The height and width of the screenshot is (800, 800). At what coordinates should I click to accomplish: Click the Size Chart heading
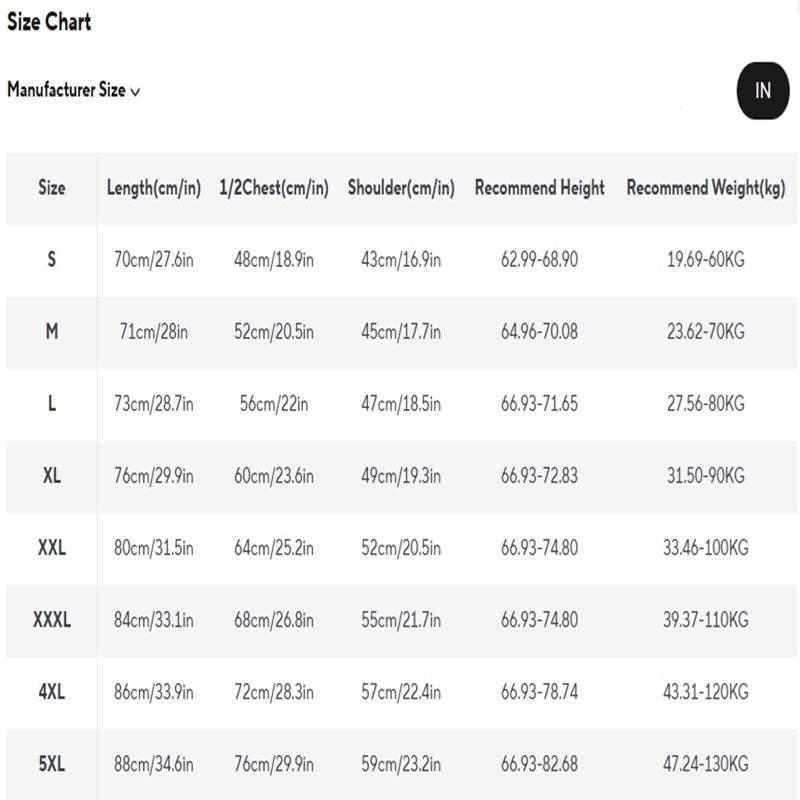click(49, 22)
